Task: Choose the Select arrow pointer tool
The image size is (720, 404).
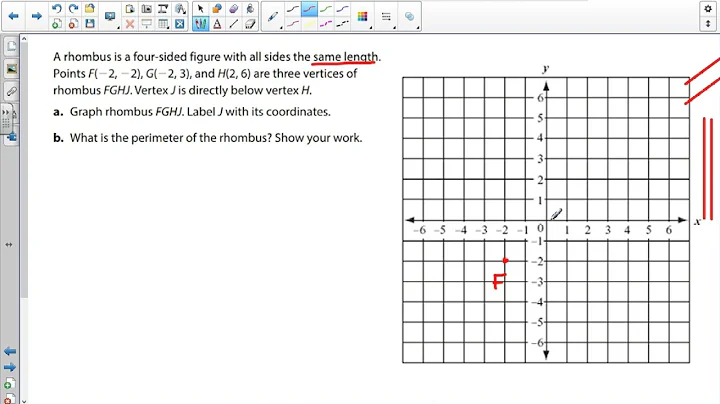Action: tap(200, 9)
